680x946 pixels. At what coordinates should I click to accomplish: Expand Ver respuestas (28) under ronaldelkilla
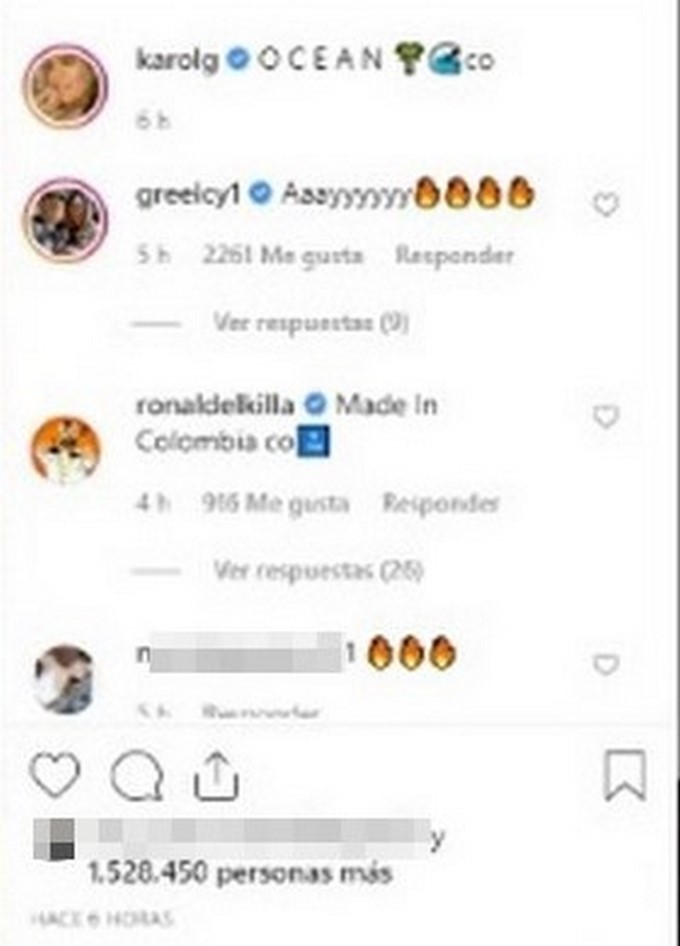tap(319, 570)
